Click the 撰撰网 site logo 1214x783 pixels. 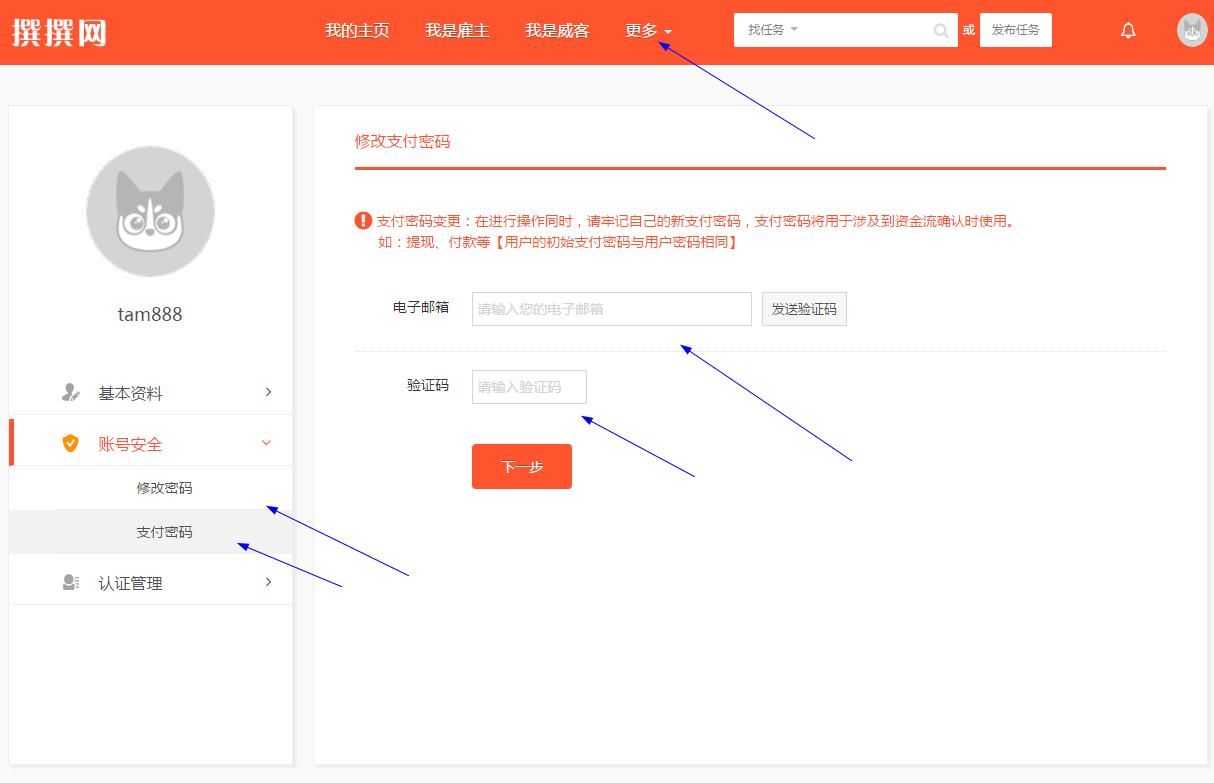pos(60,31)
